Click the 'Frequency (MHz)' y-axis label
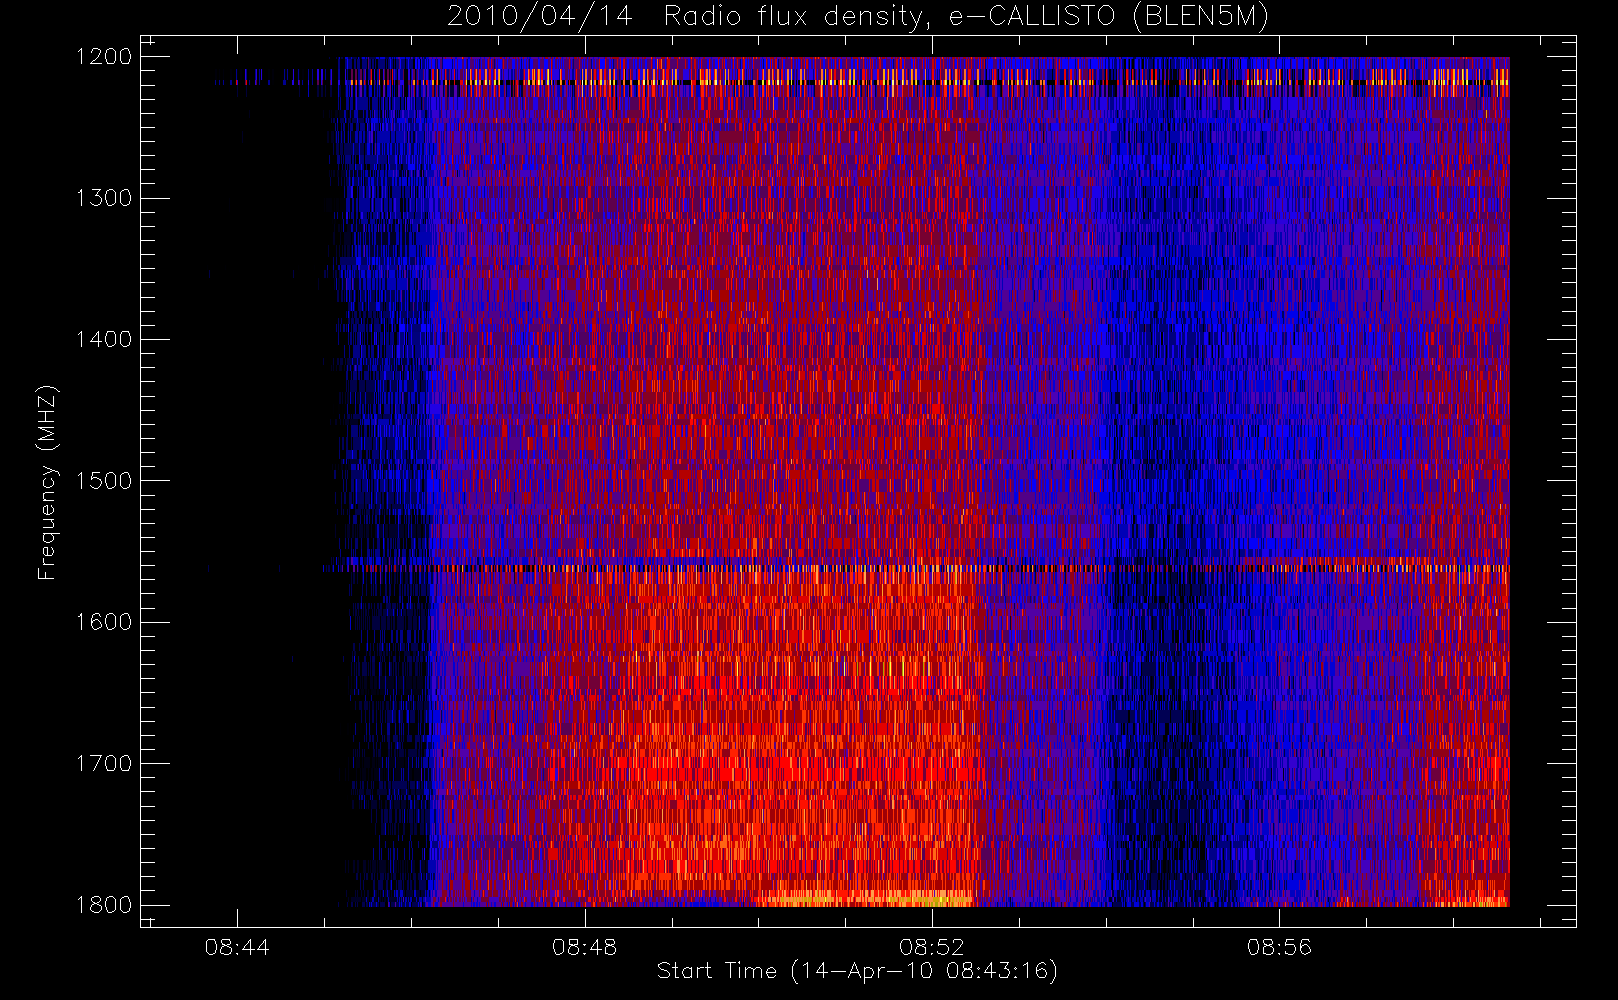 [47, 482]
